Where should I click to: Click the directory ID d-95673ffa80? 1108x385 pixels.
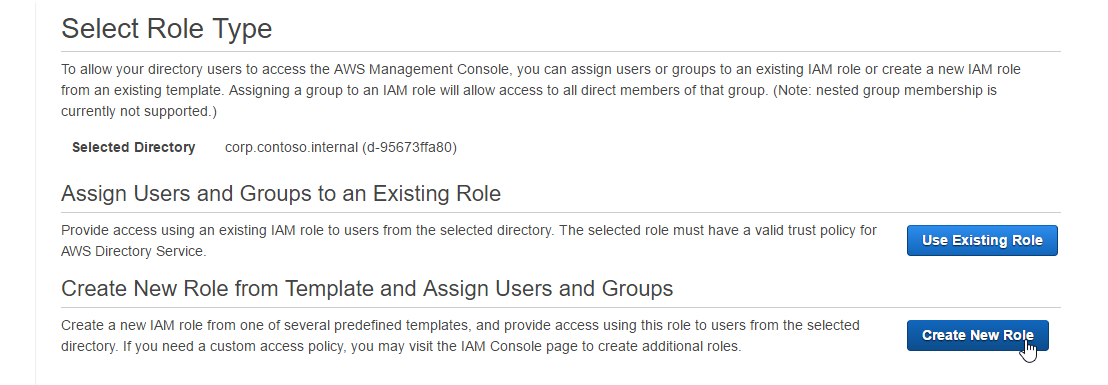pyautogui.click(x=409, y=148)
